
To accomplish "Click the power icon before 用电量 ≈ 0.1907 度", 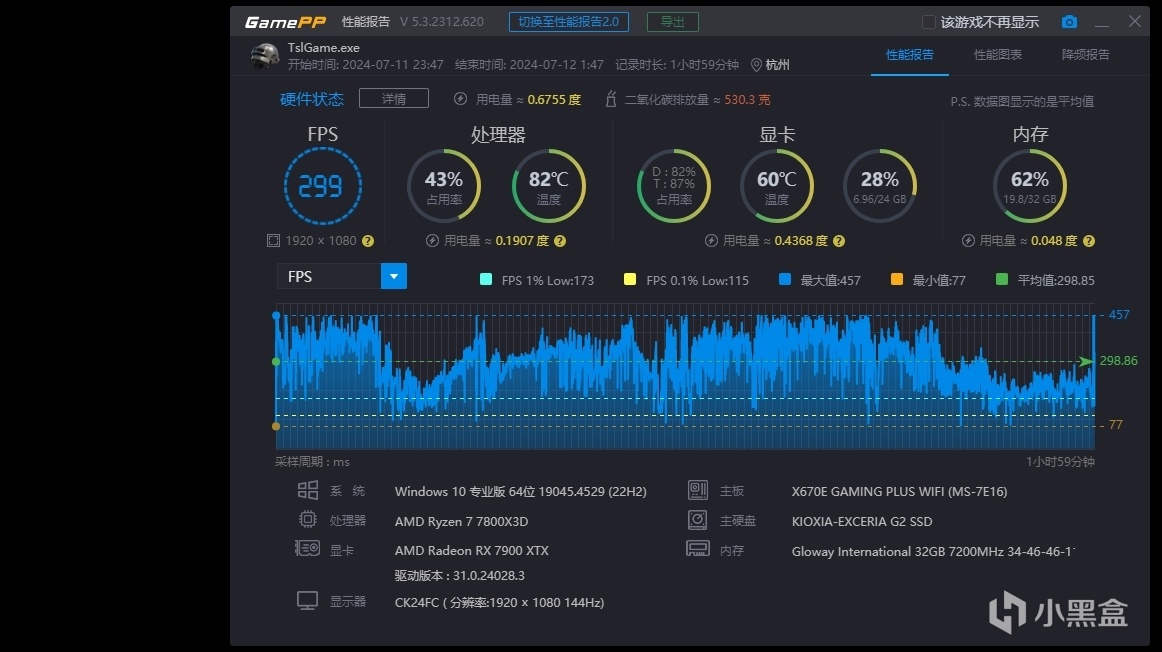I will click(x=432, y=241).
